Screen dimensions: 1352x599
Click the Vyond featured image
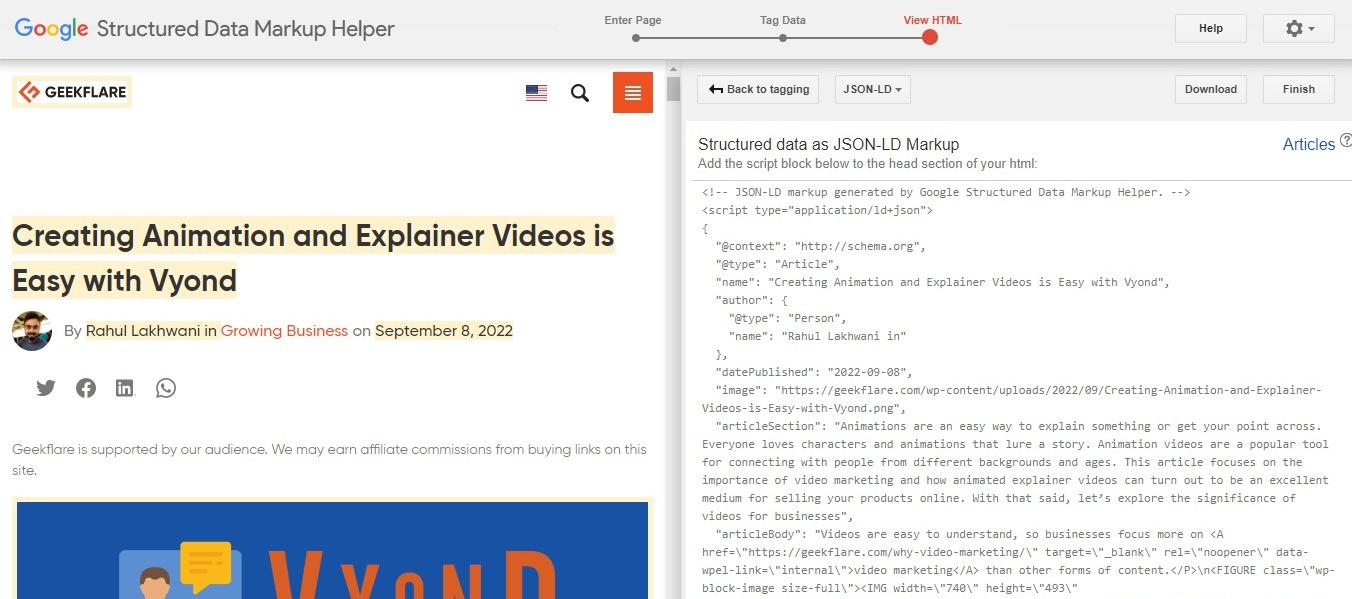(x=332, y=549)
